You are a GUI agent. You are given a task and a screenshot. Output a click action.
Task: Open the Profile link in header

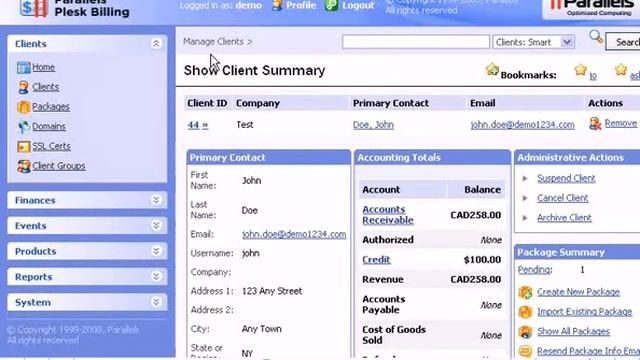(301, 5)
